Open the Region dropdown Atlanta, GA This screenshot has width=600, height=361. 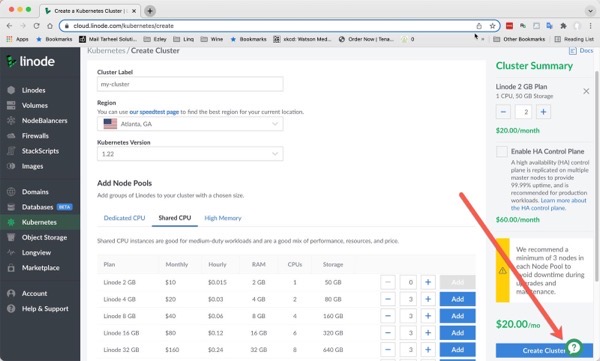190,124
